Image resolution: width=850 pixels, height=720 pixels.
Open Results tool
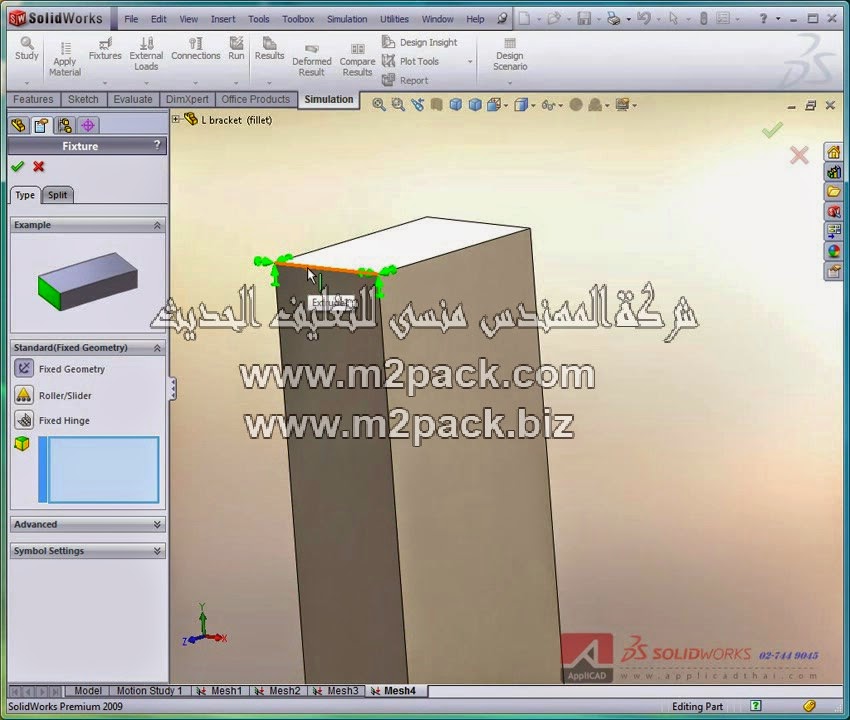click(x=269, y=48)
